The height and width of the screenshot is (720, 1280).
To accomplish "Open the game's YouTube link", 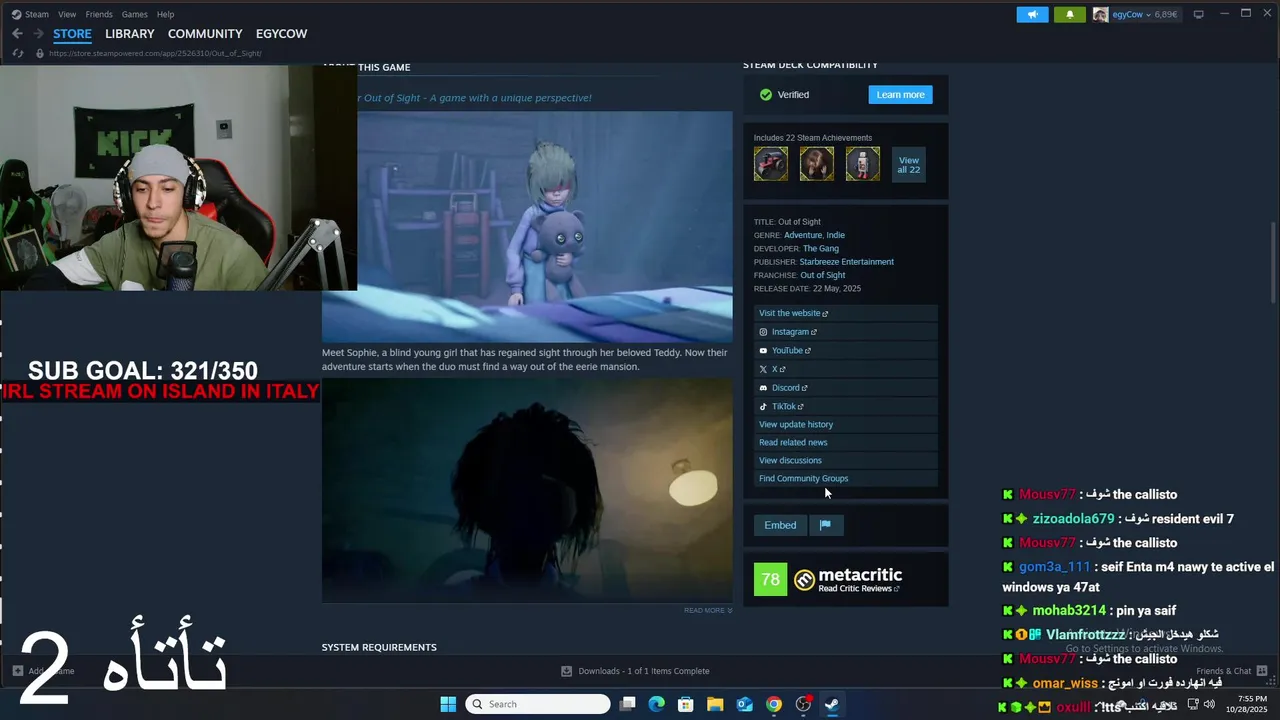I will (846, 350).
